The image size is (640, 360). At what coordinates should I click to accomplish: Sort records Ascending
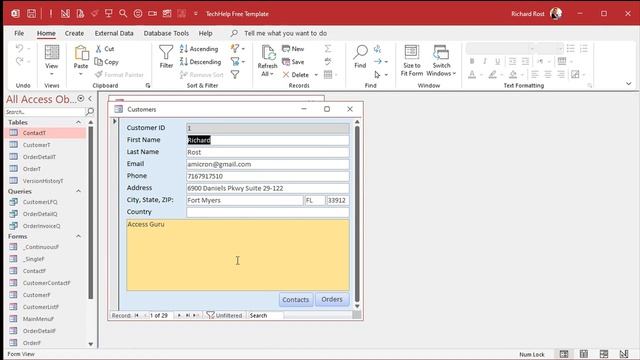199,49
